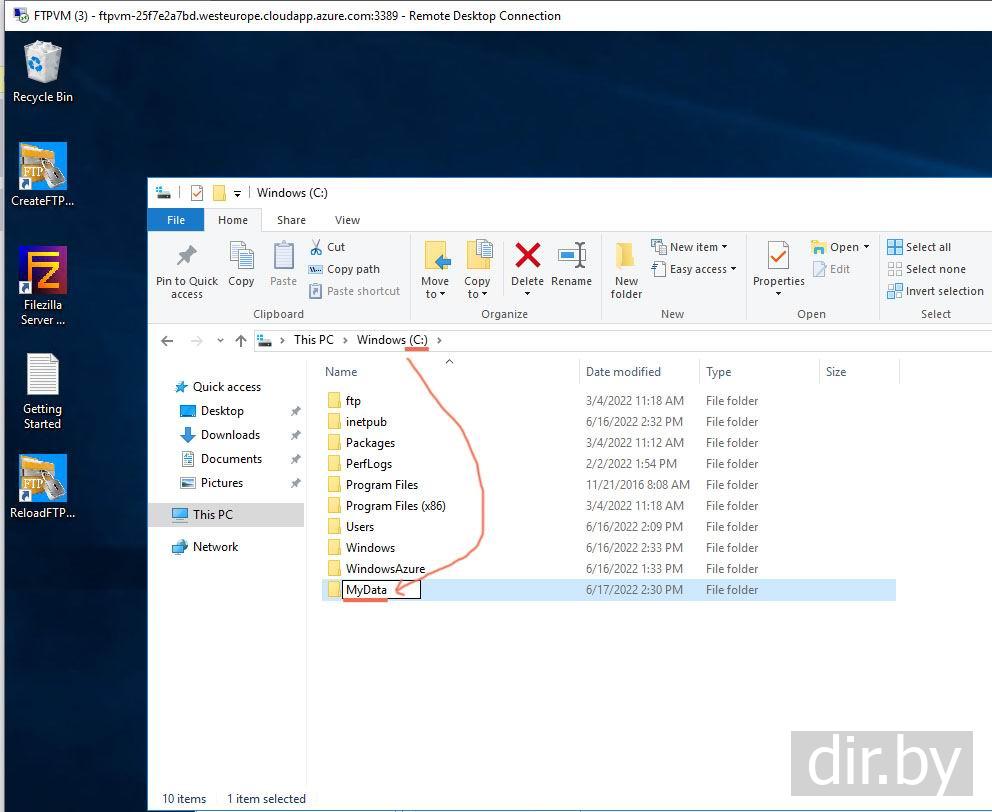Open the Recycle Bin desktop icon
This screenshot has width=992, height=812.
42,70
